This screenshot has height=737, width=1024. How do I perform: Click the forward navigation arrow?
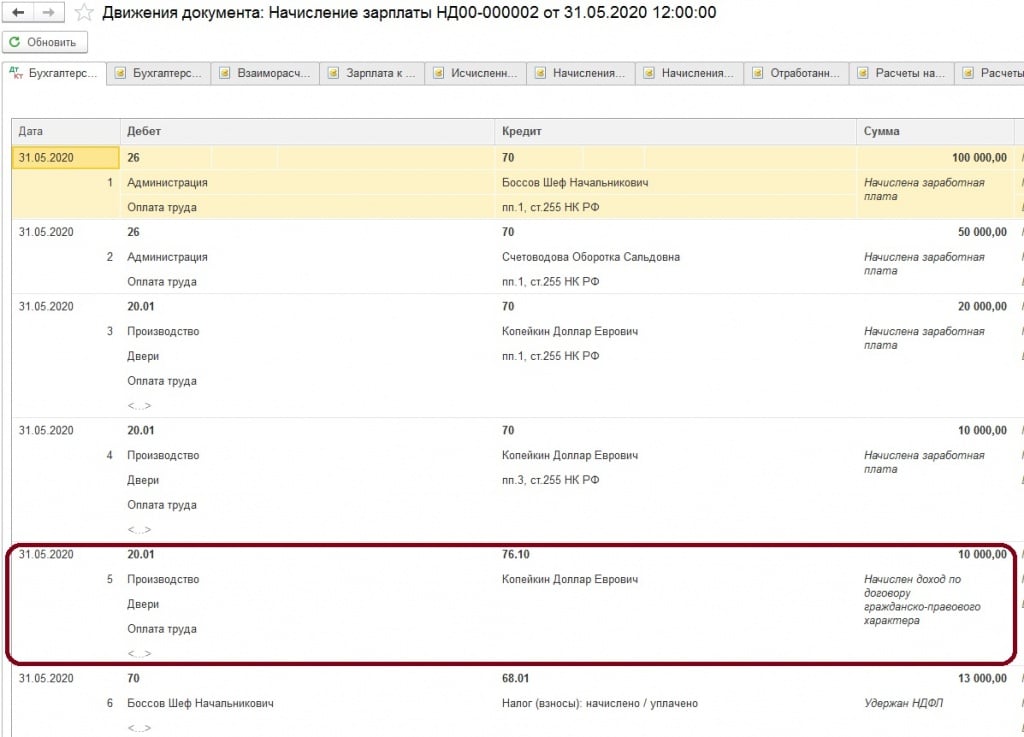click(48, 13)
